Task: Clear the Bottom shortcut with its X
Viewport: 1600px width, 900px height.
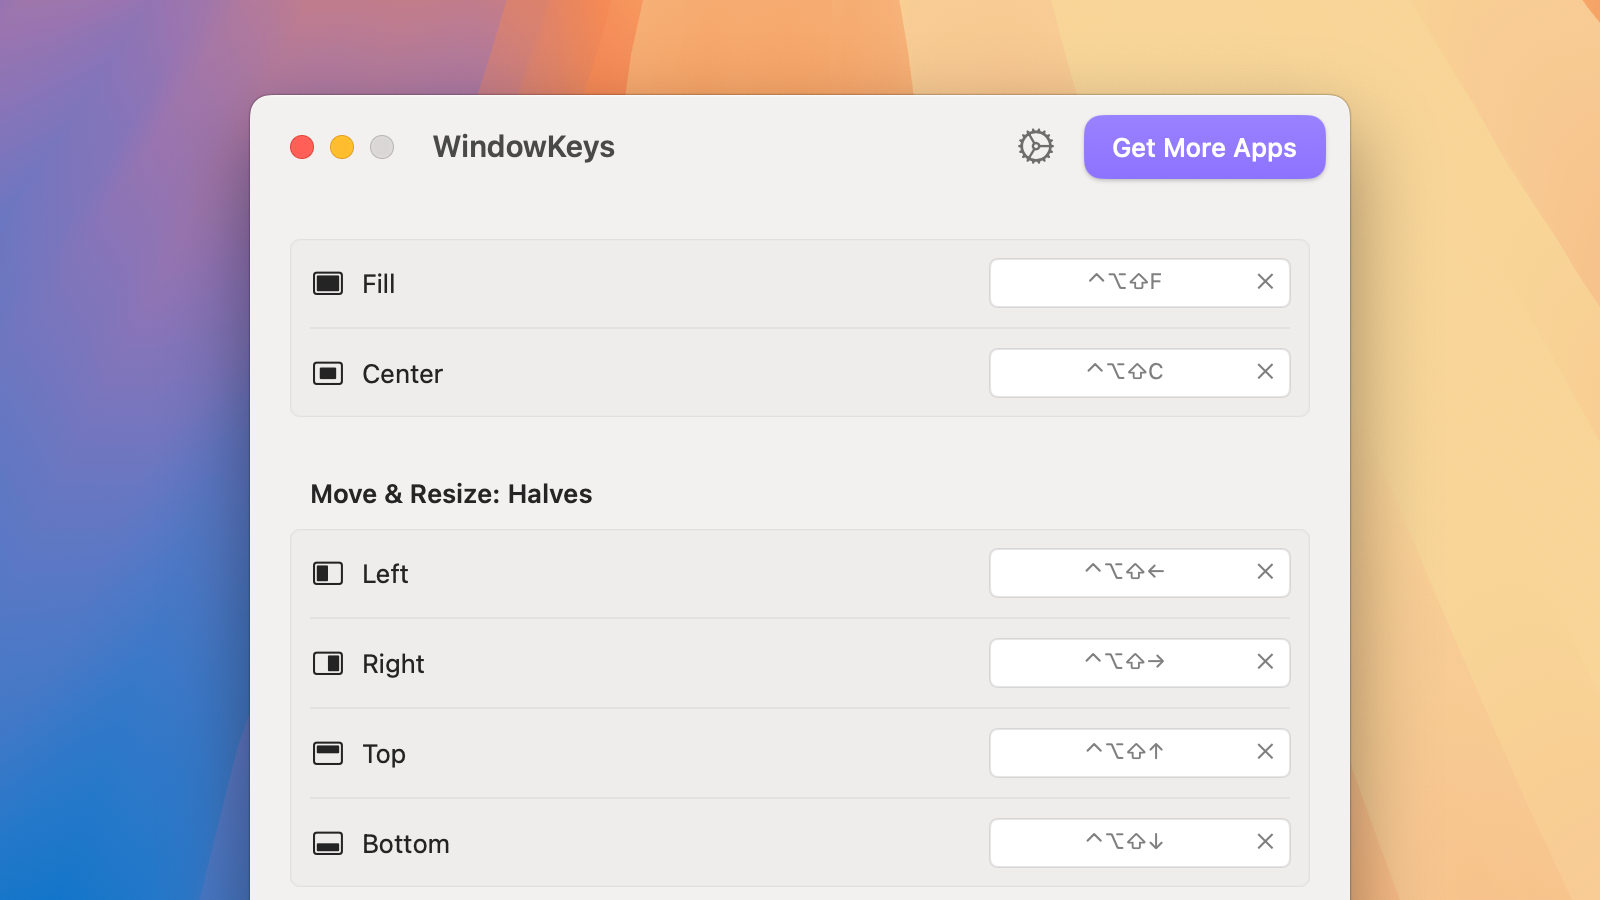Action: coord(1265,842)
